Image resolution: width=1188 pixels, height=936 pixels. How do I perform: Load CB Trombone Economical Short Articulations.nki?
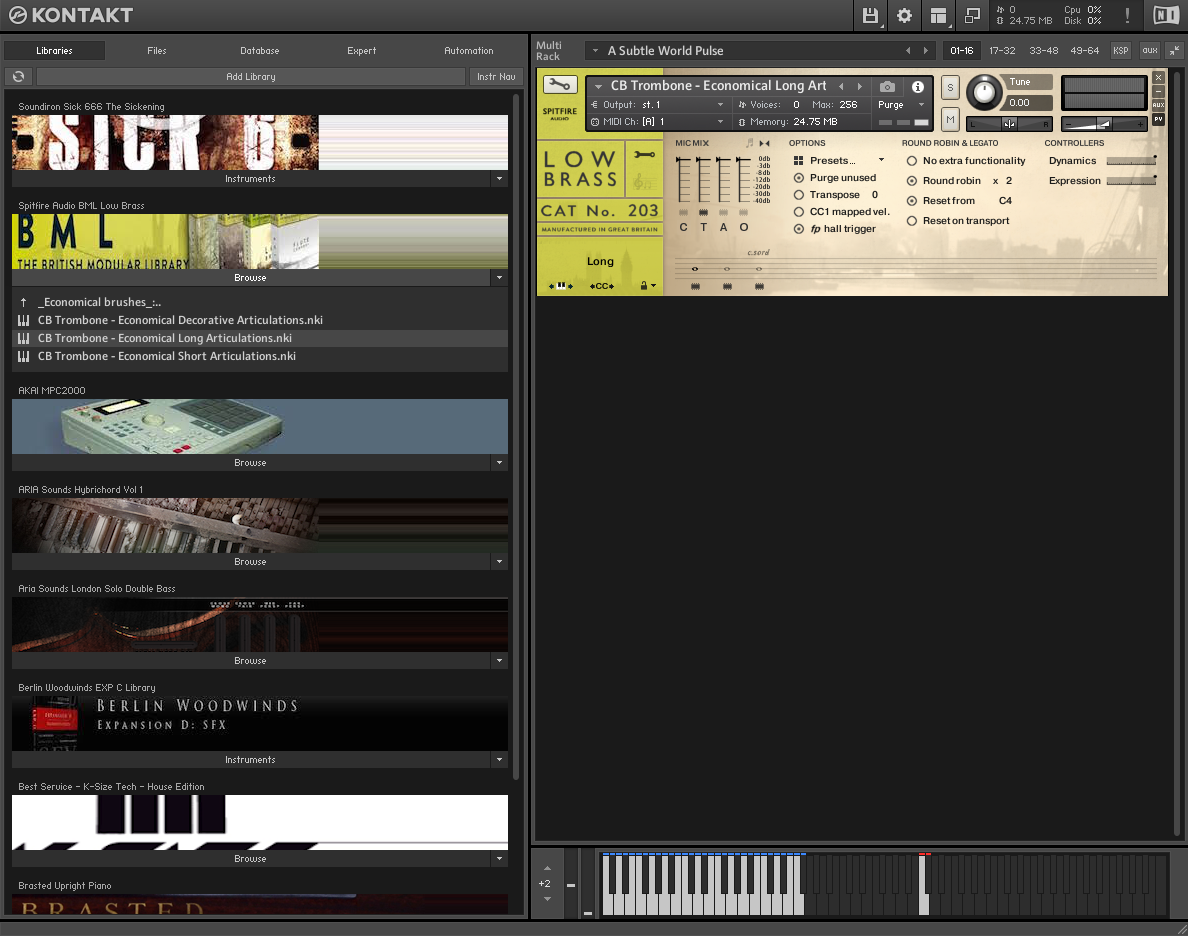click(167, 356)
